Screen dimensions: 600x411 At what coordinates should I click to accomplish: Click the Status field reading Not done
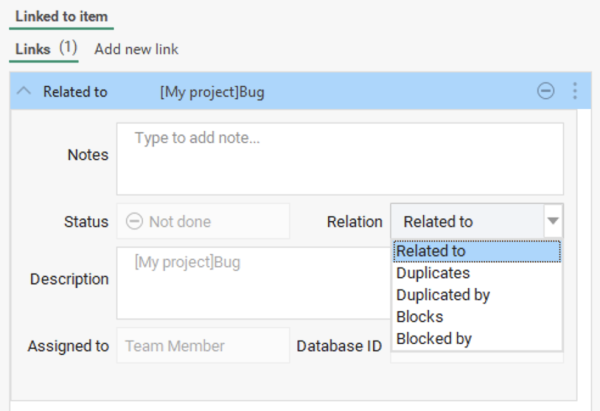tap(203, 221)
